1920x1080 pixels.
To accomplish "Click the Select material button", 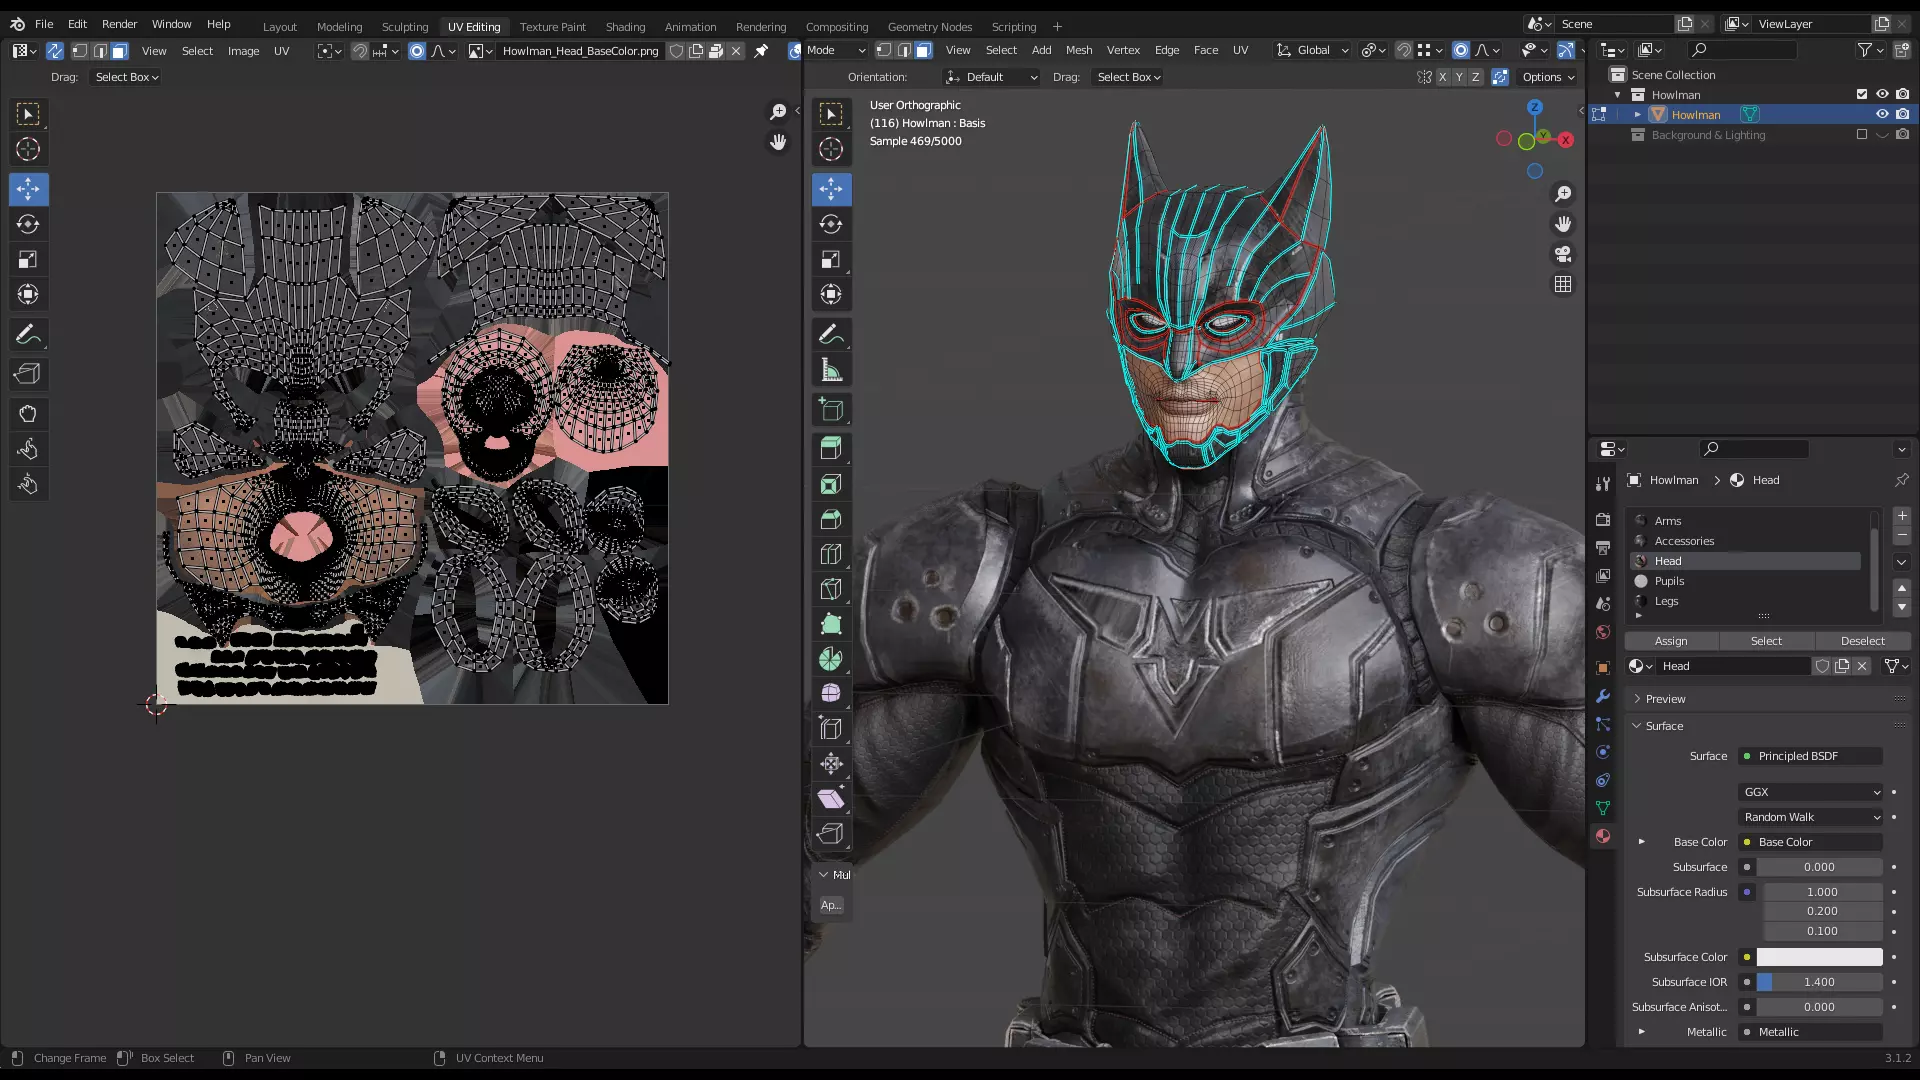I will click(1766, 641).
